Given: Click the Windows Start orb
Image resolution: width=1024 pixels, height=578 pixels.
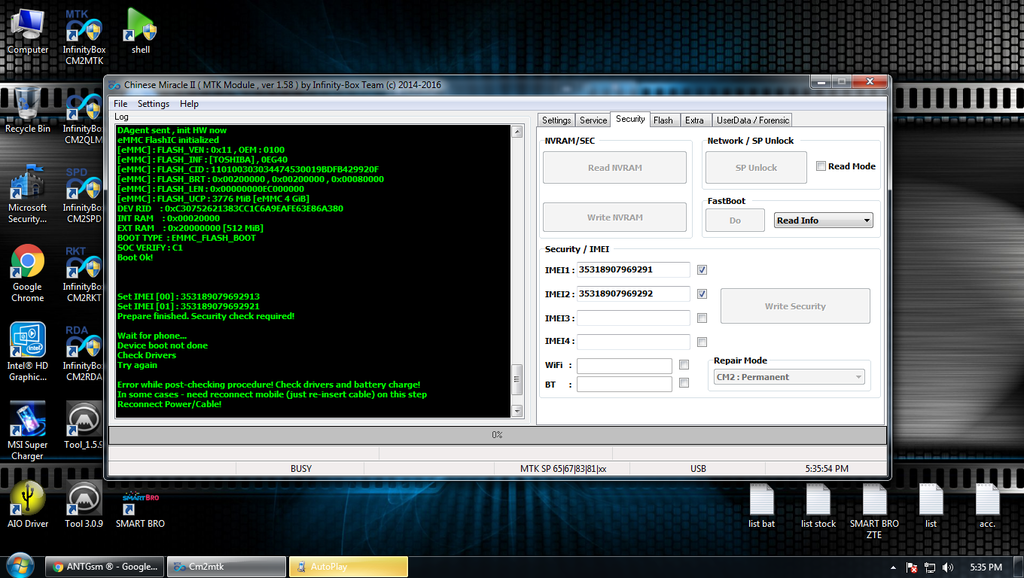Looking at the screenshot, I should (x=20, y=566).
